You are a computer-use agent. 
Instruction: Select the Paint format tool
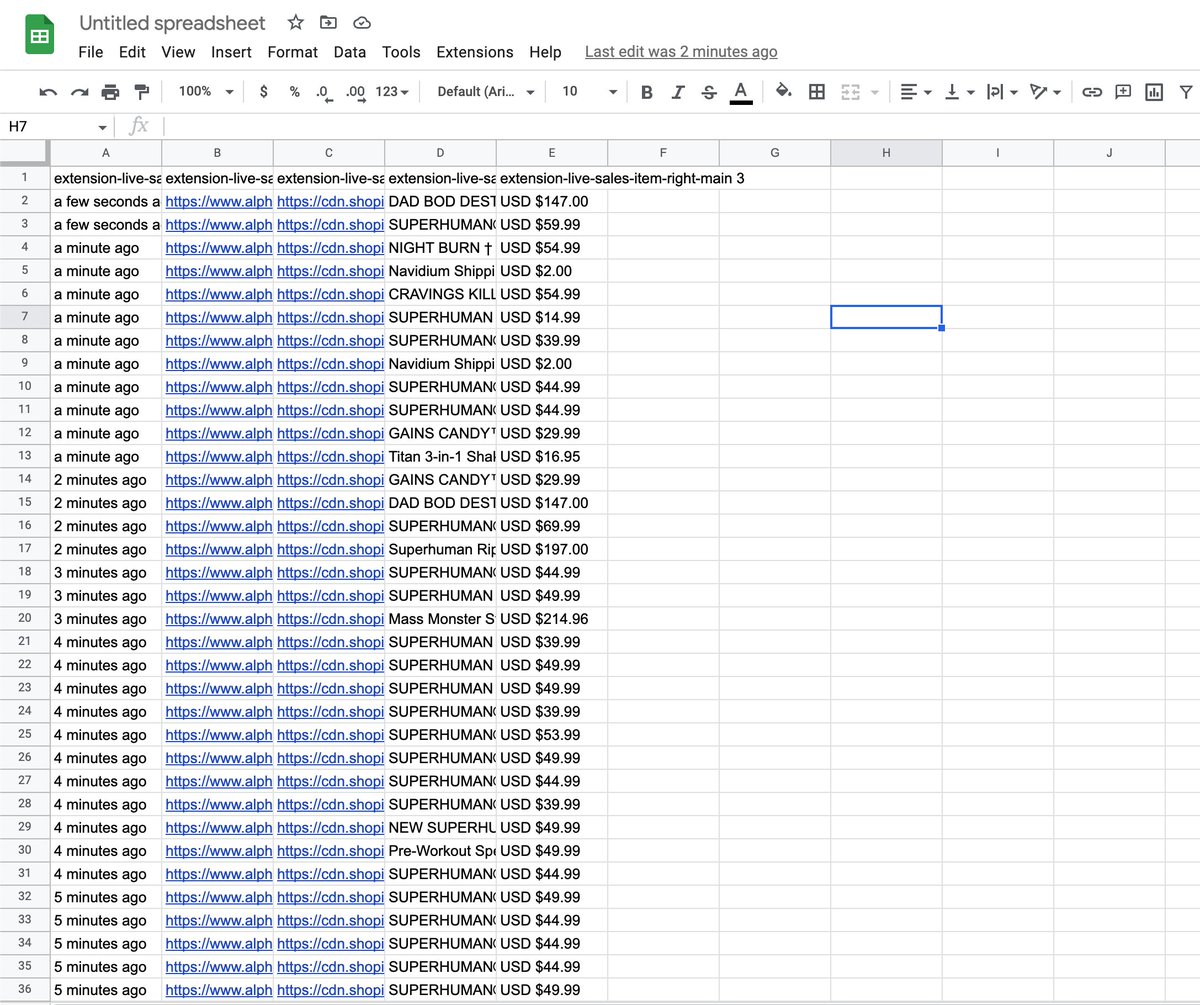(x=141, y=92)
